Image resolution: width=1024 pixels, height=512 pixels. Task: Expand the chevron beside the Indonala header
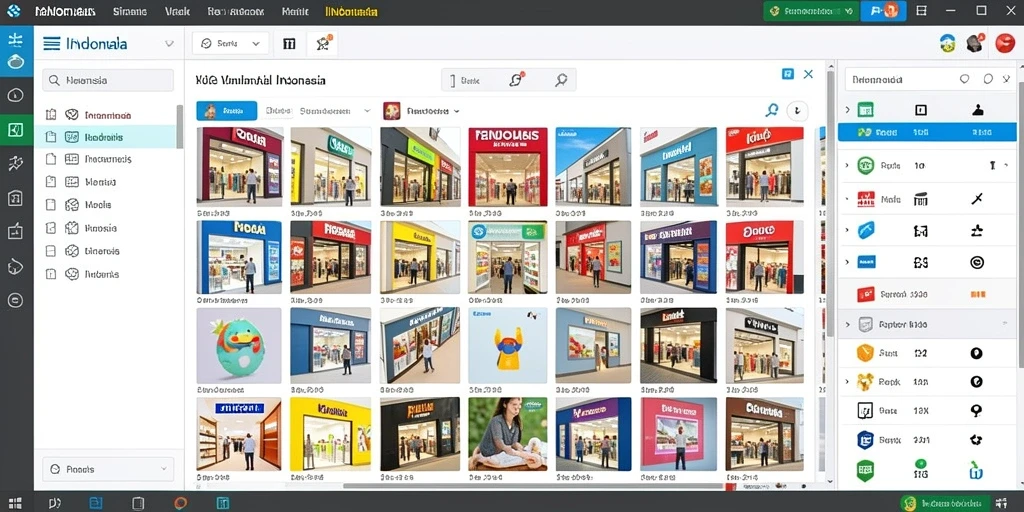point(169,44)
